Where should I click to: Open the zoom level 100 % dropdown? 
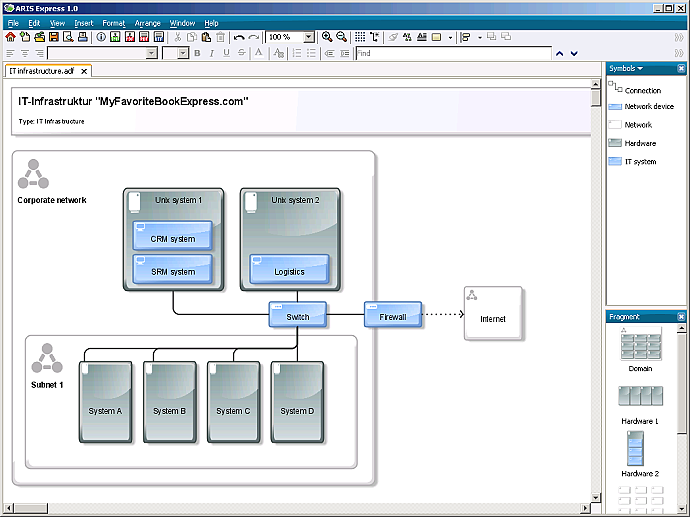pos(309,37)
